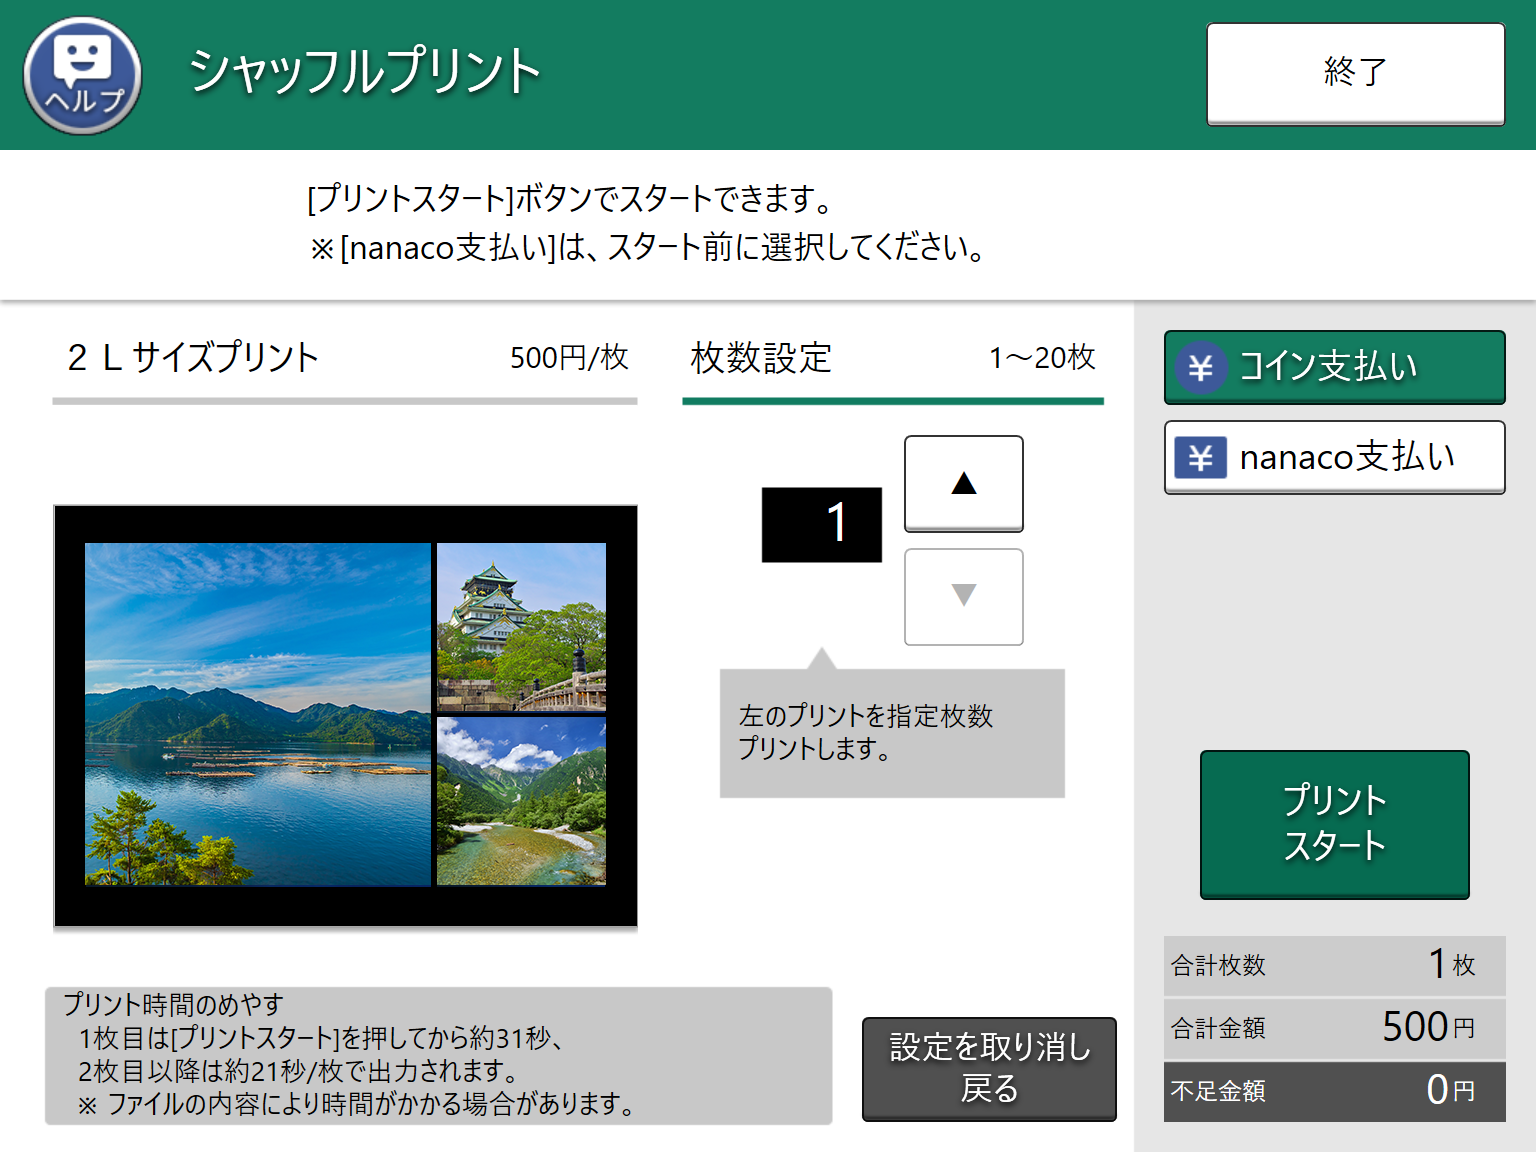Click the 不足金額 shortfall amount row

tap(1334, 1090)
